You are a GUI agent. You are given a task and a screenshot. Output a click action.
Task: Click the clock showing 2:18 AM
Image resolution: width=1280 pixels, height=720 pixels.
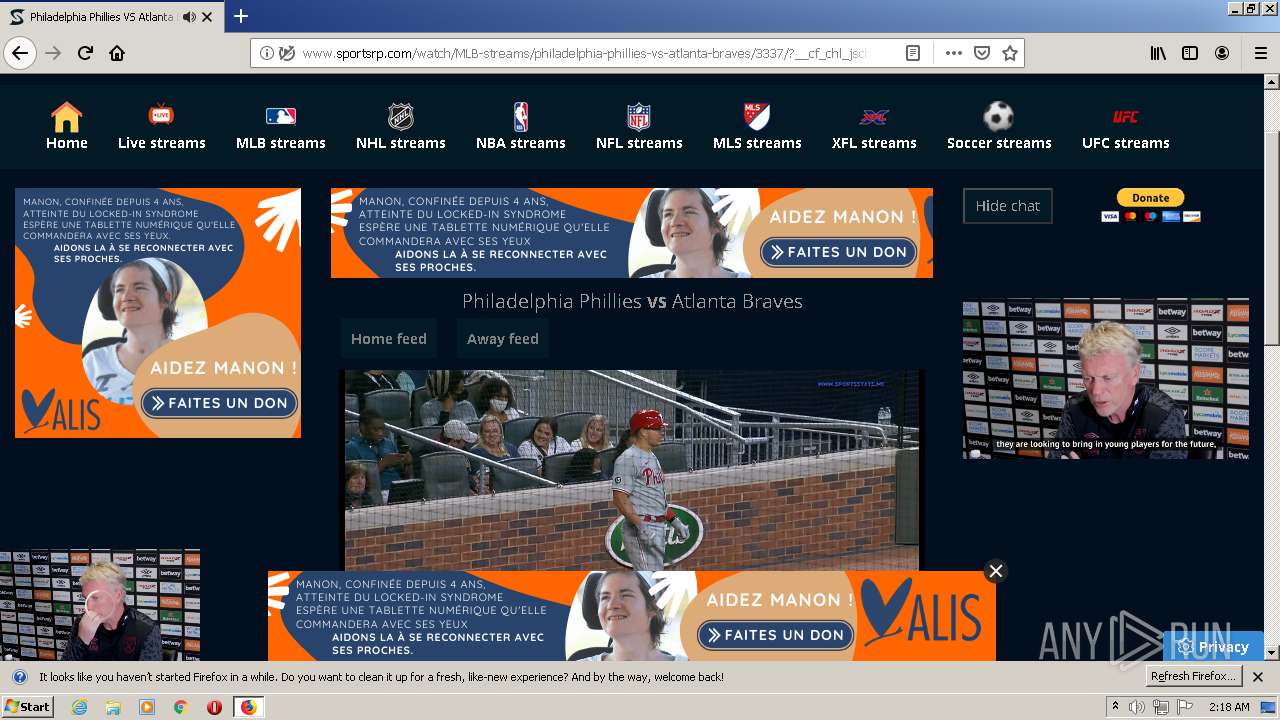tap(1229, 707)
